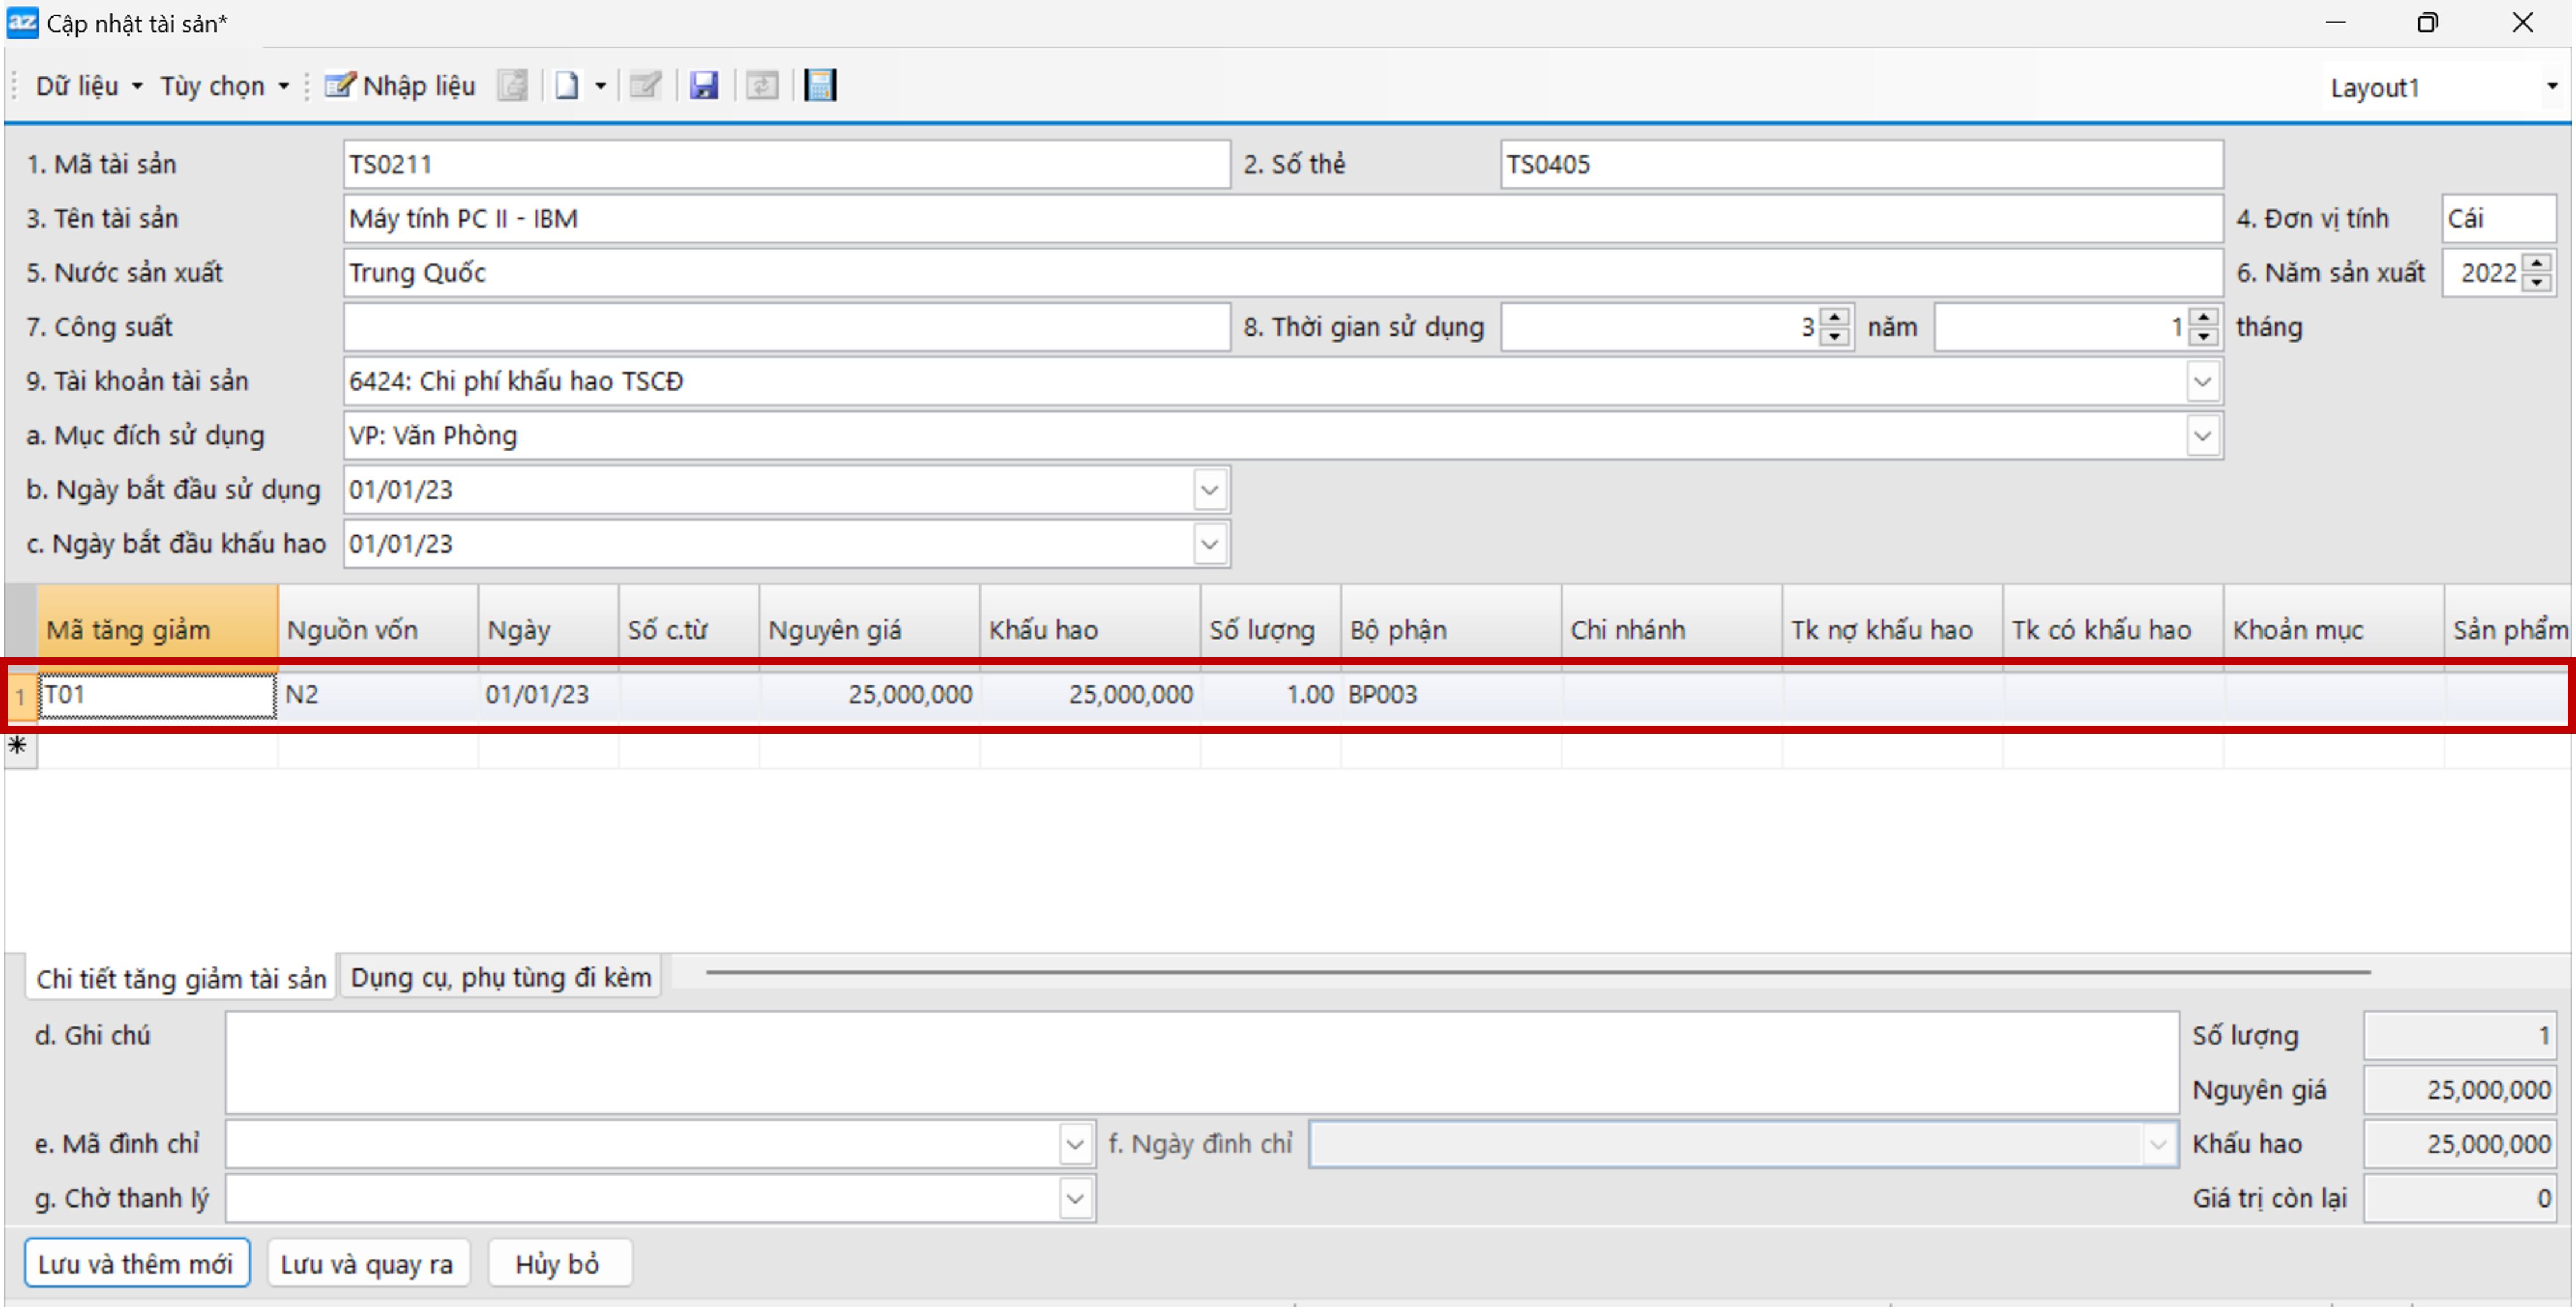This screenshot has height=1307, width=2576.
Task: Click the new blank document icon
Action: 567,86
